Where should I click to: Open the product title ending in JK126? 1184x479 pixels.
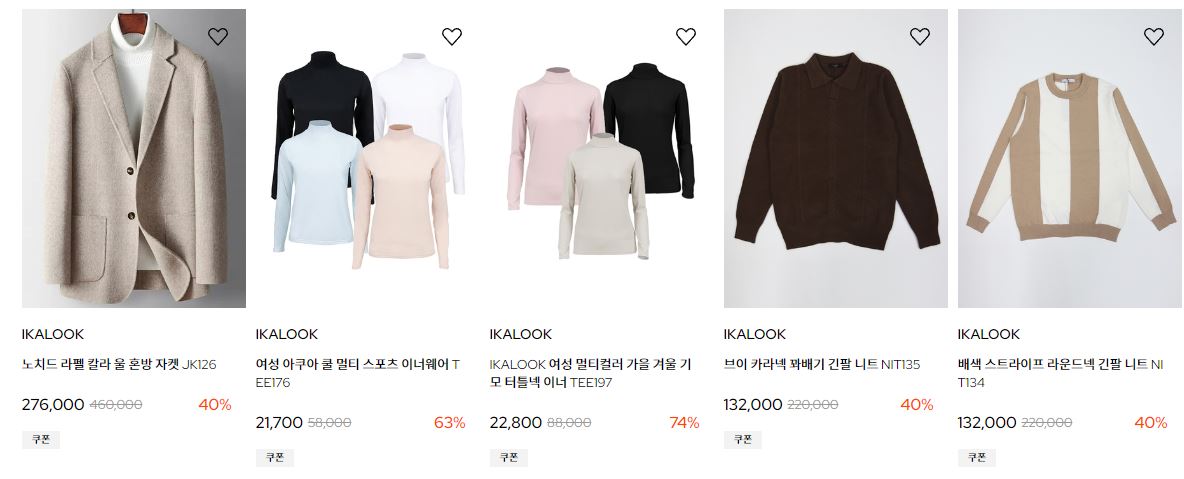coord(119,365)
